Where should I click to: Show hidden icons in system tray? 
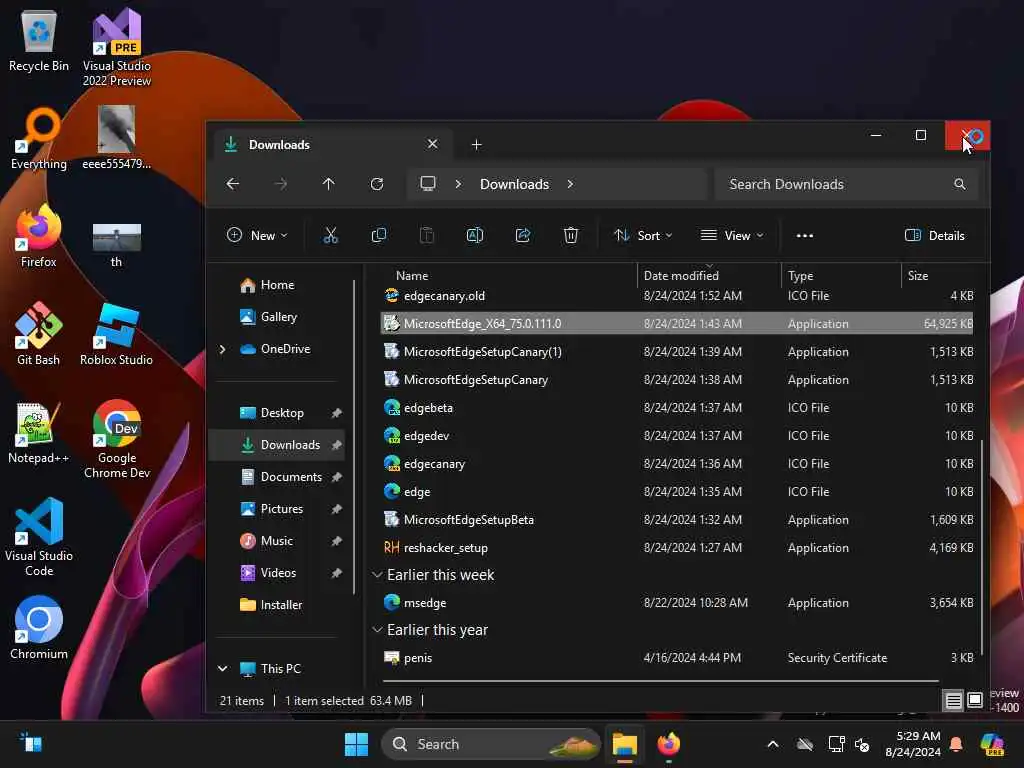773,744
